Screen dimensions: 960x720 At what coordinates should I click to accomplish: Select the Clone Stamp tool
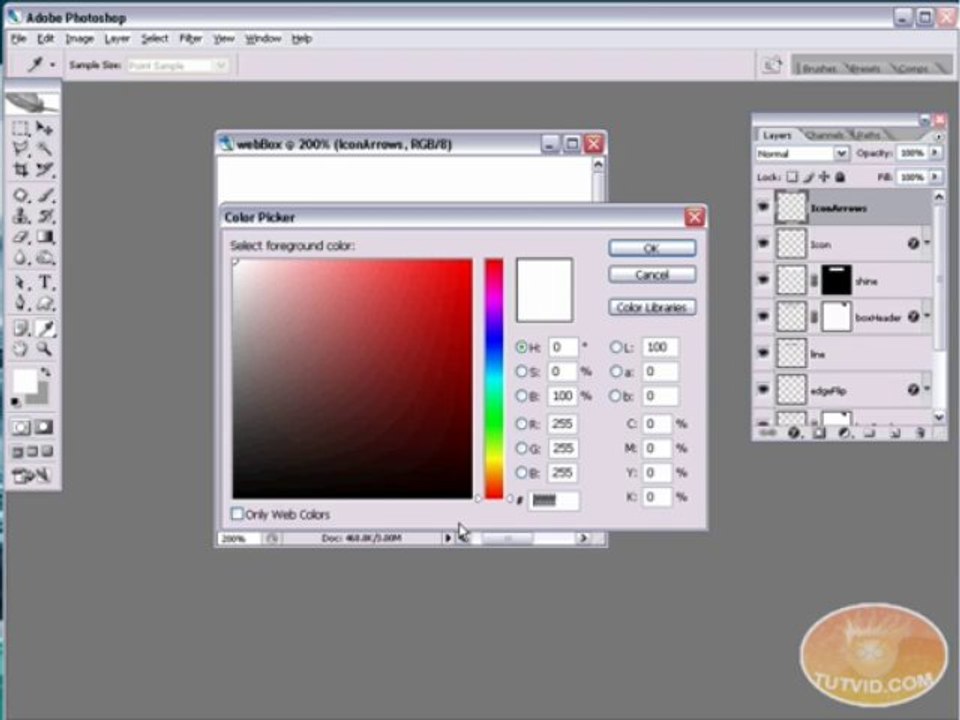point(21,216)
